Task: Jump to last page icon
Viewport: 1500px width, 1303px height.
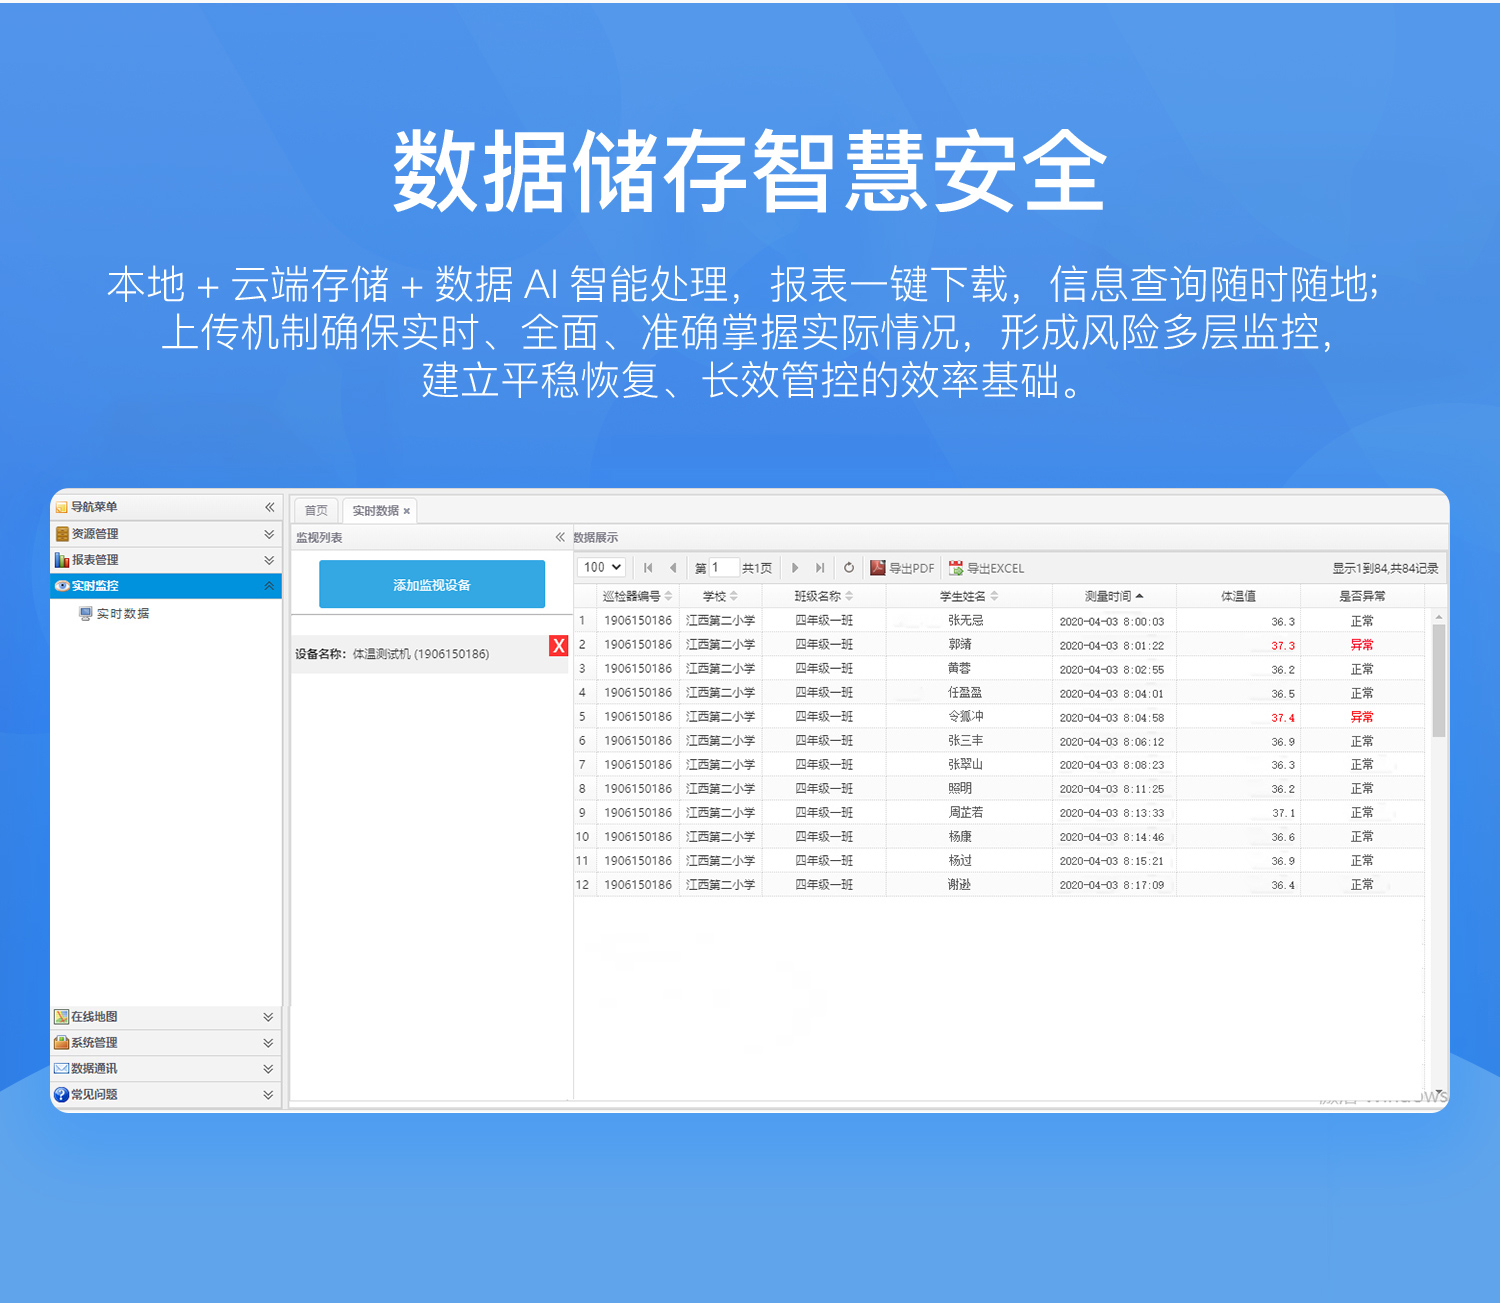Action: [820, 568]
